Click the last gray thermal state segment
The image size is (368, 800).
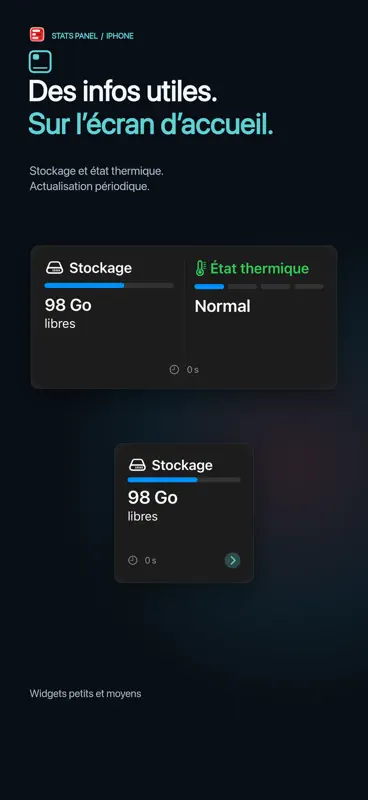tap(309, 287)
